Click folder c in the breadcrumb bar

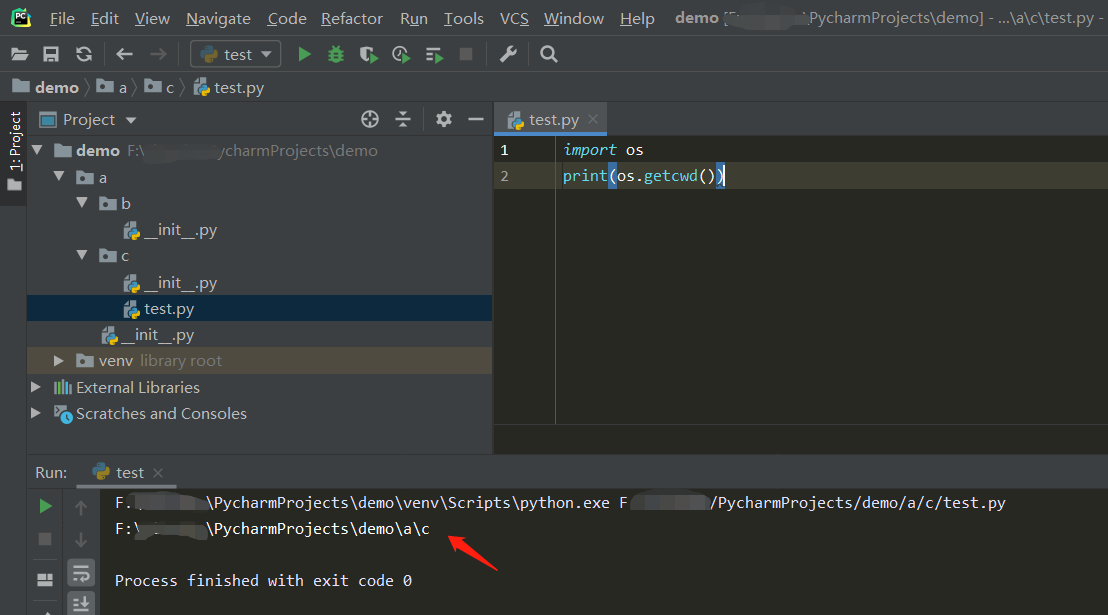point(159,88)
